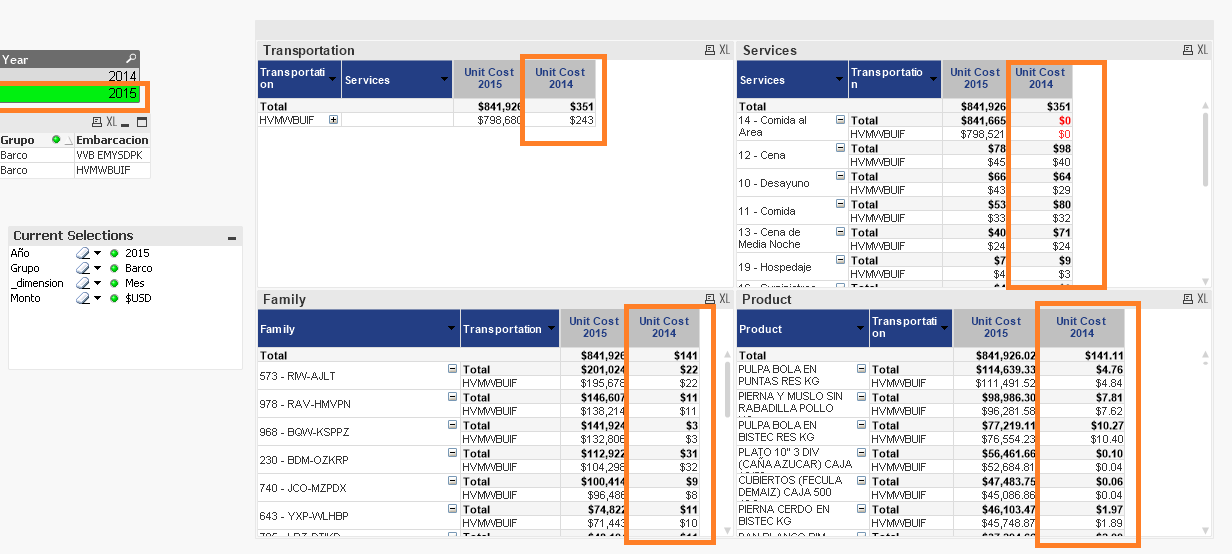
Task: Collapse 978 - RAV-HMVPN family row
Action: (x=452, y=396)
